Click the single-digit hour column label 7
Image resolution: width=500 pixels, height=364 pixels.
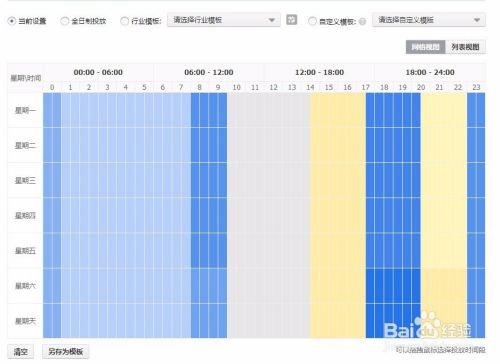tap(181, 87)
